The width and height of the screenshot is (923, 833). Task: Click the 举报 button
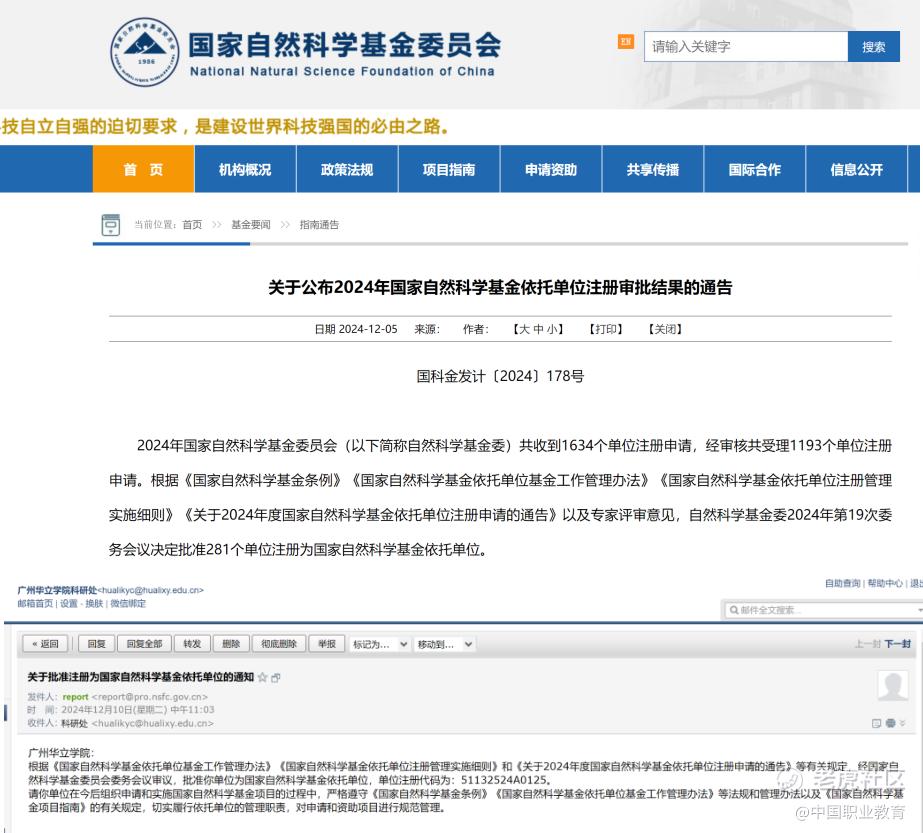(x=327, y=644)
